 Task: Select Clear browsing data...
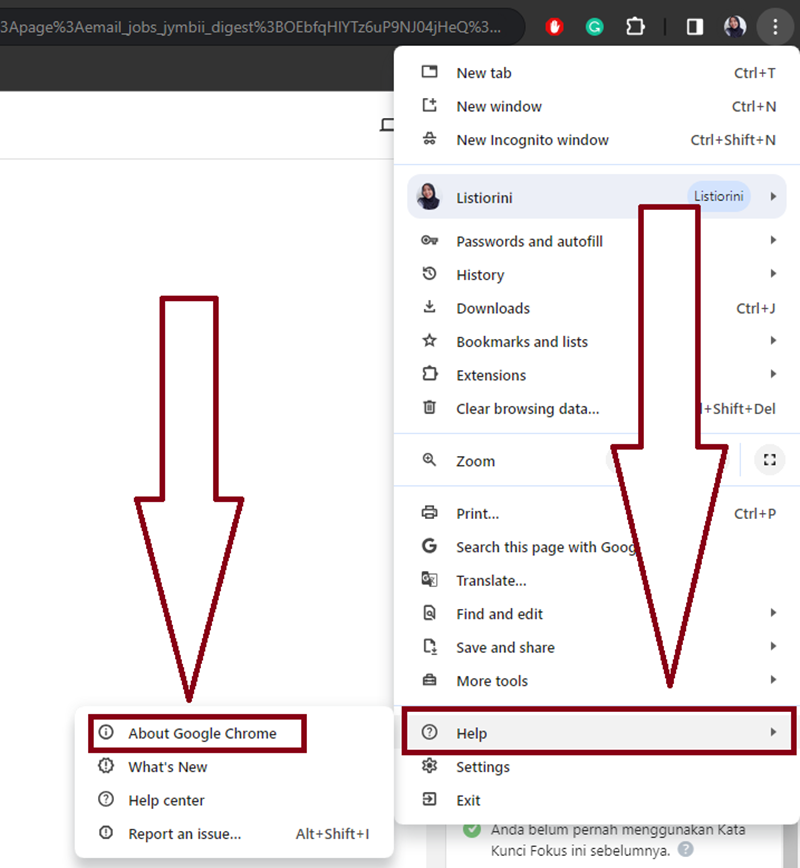[x=598, y=409]
